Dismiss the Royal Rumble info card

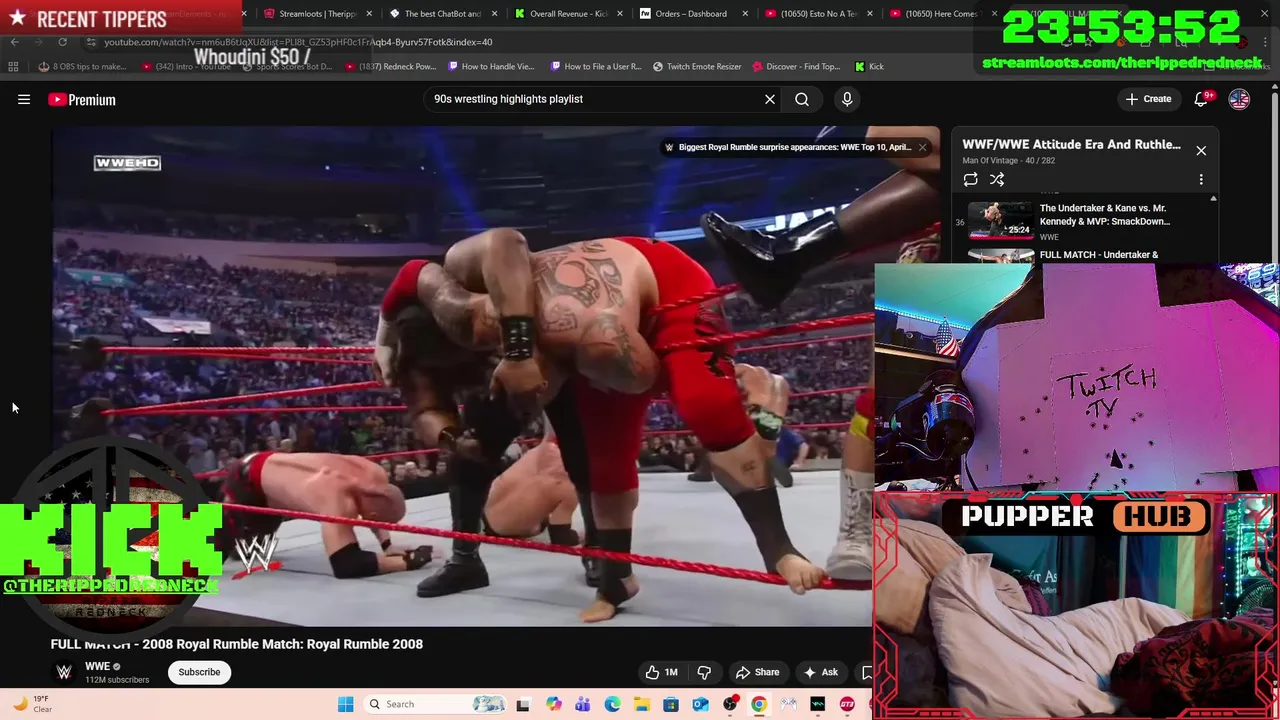(x=922, y=147)
